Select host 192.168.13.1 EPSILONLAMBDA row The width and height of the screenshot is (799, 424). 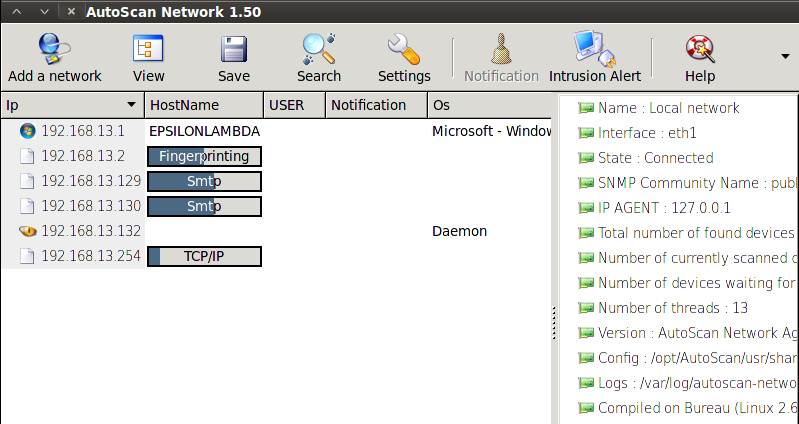[82, 131]
